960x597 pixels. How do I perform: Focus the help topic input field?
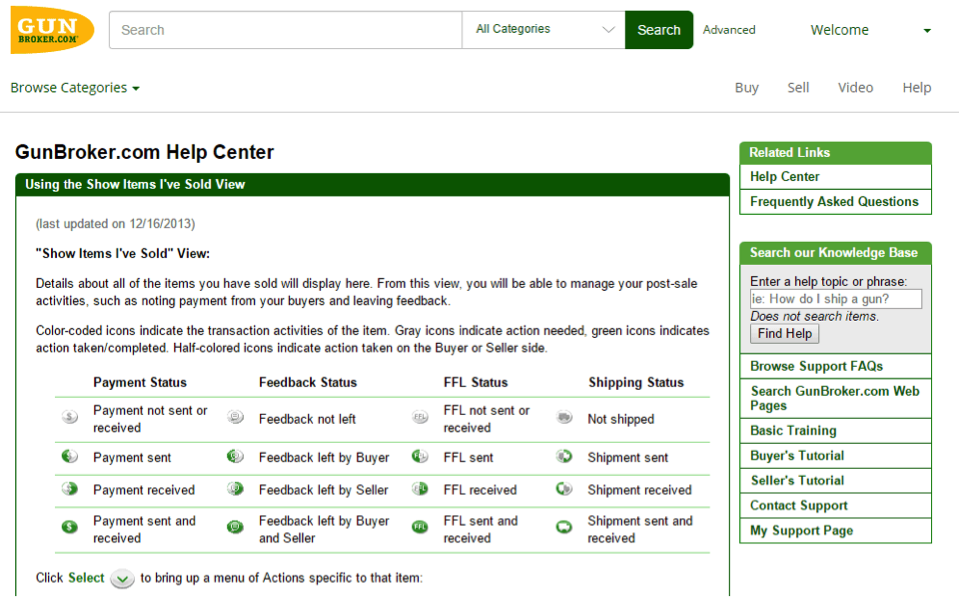coord(836,299)
